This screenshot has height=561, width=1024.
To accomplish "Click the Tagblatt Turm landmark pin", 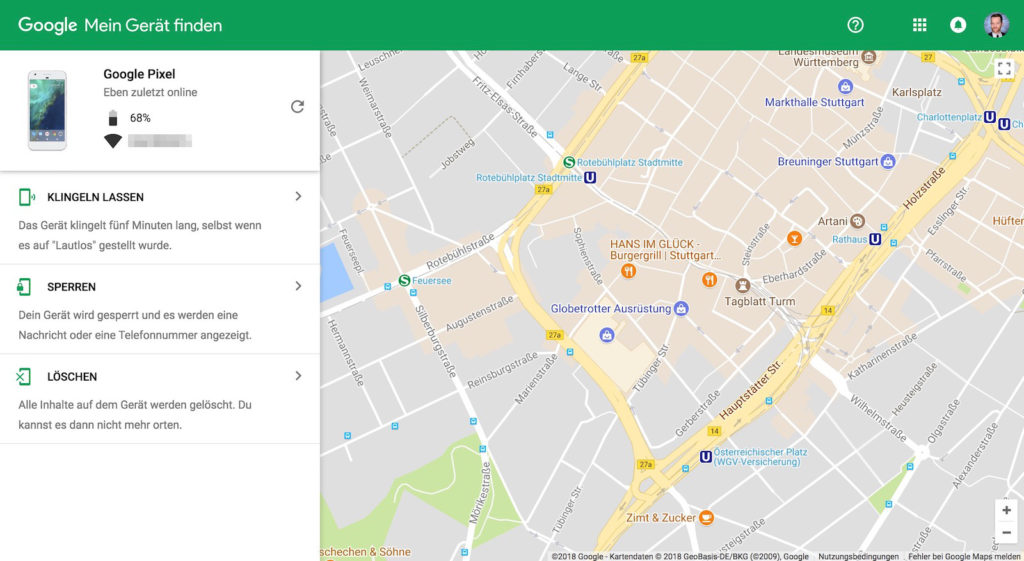I will click(x=743, y=285).
